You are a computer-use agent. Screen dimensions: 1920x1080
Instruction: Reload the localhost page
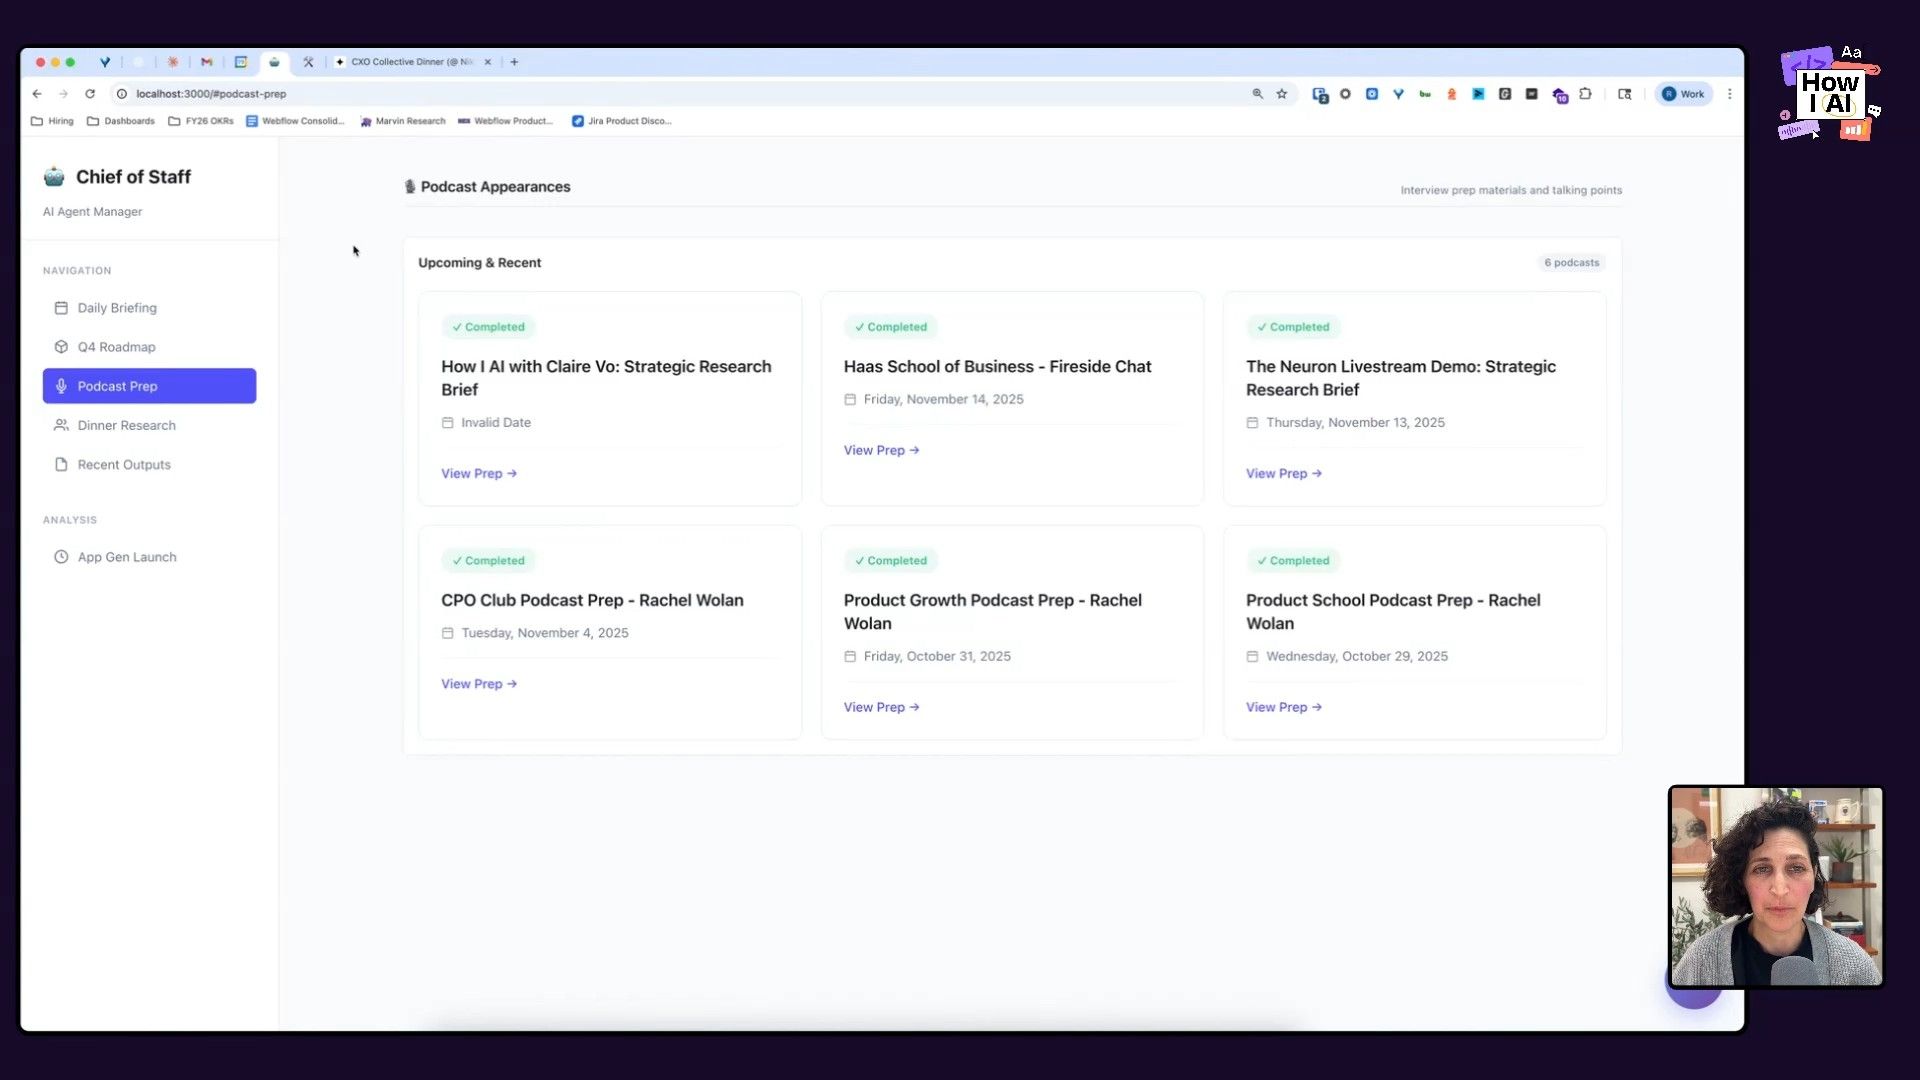point(90,94)
